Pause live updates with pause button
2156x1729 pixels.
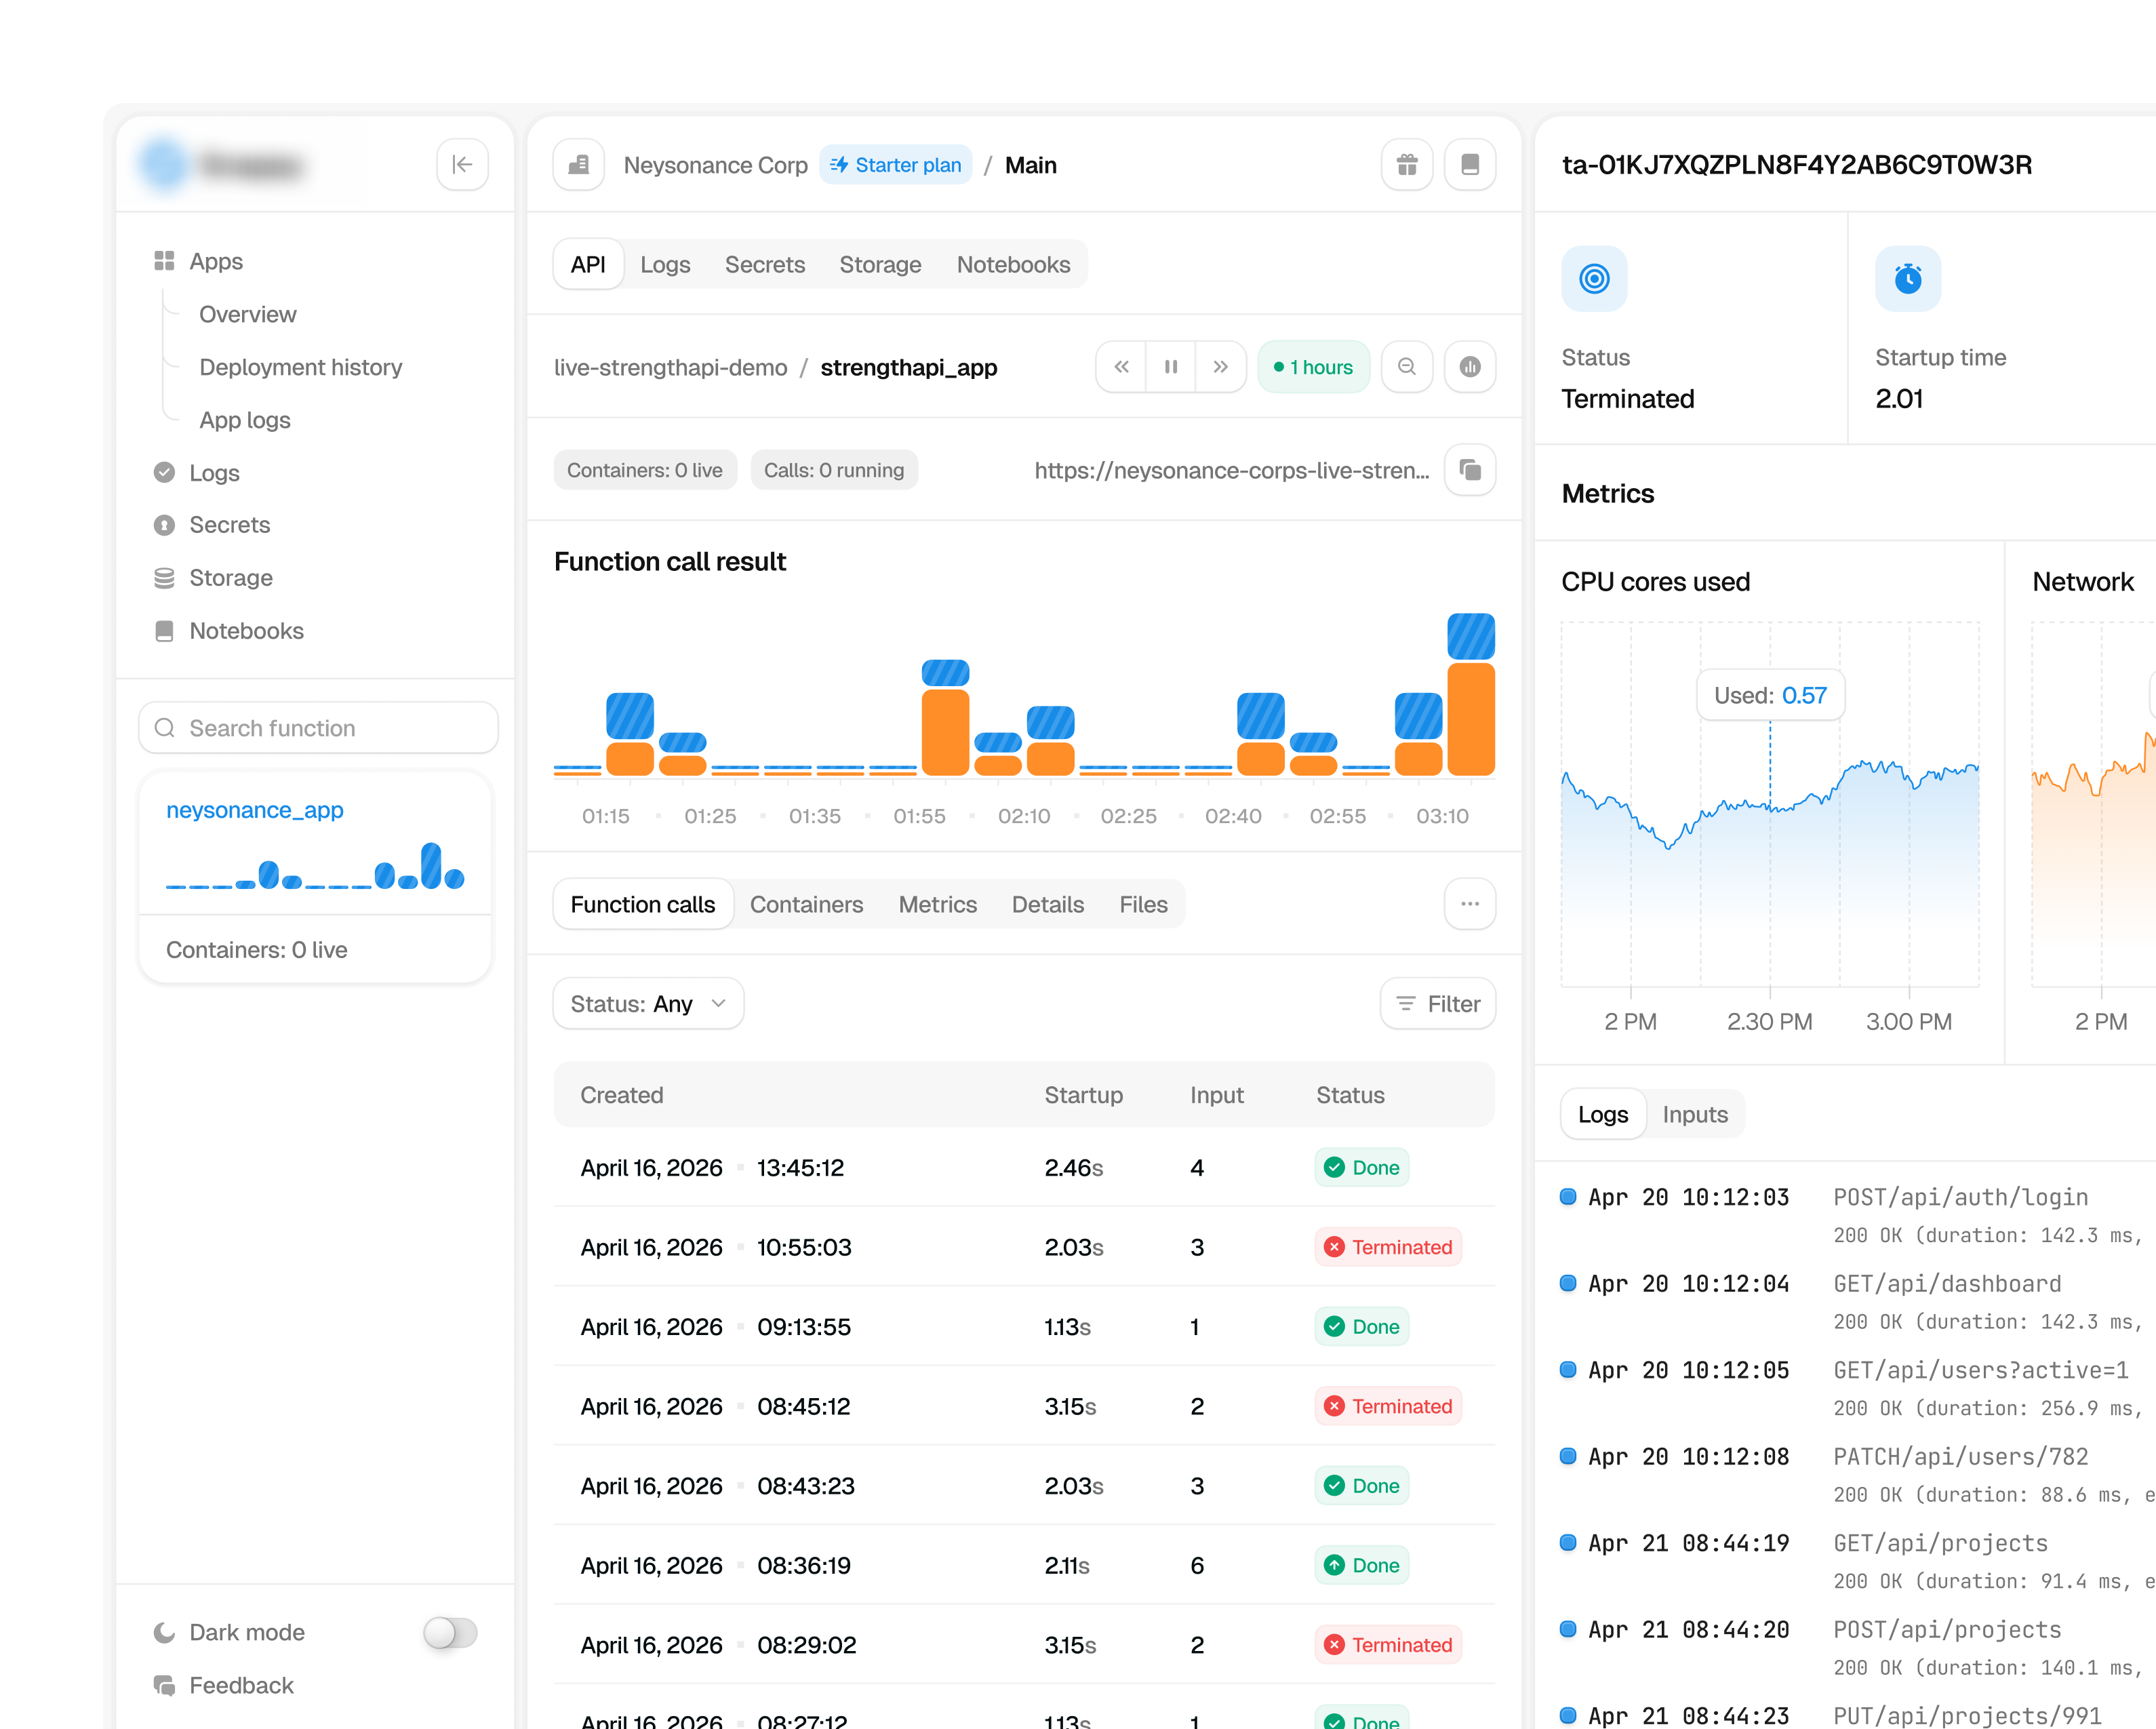click(x=1171, y=367)
